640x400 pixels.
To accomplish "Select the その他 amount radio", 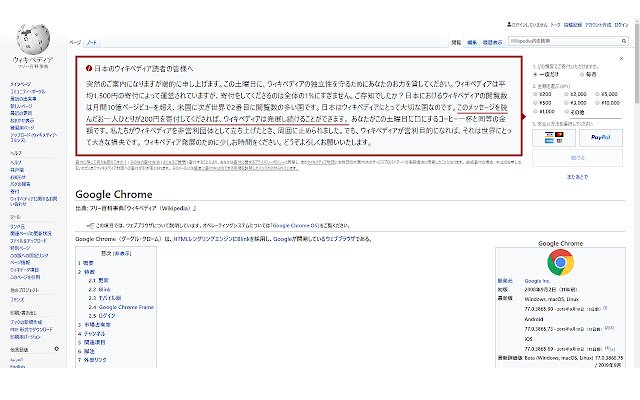I will click(566, 111).
